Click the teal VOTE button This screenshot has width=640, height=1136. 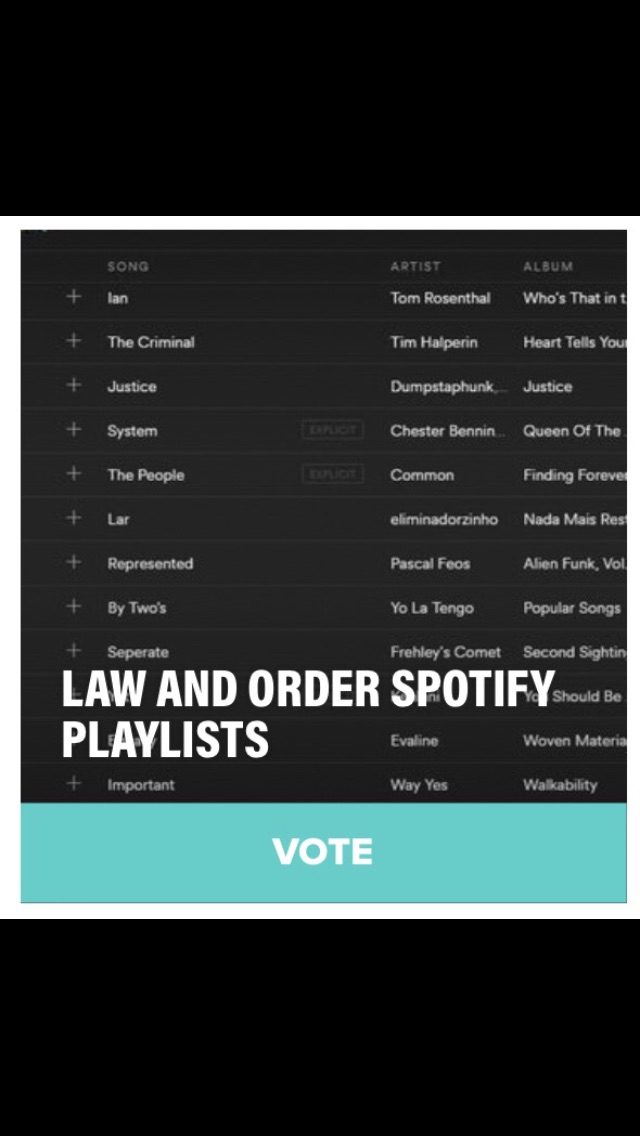[x=323, y=852]
